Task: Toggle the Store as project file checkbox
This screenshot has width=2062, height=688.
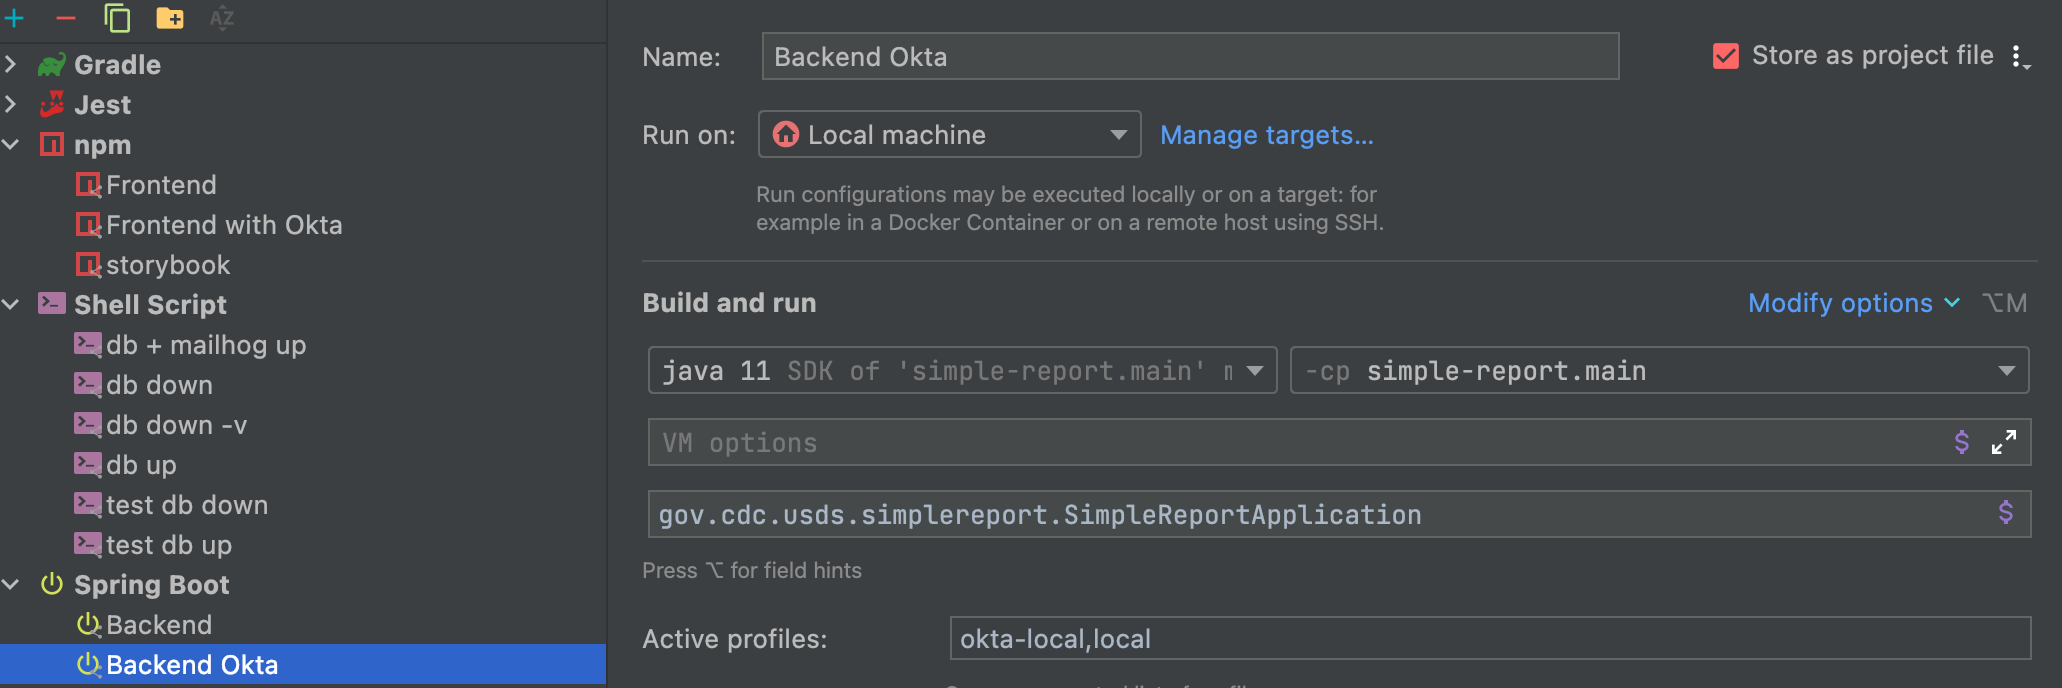Action: point(1726,56)
